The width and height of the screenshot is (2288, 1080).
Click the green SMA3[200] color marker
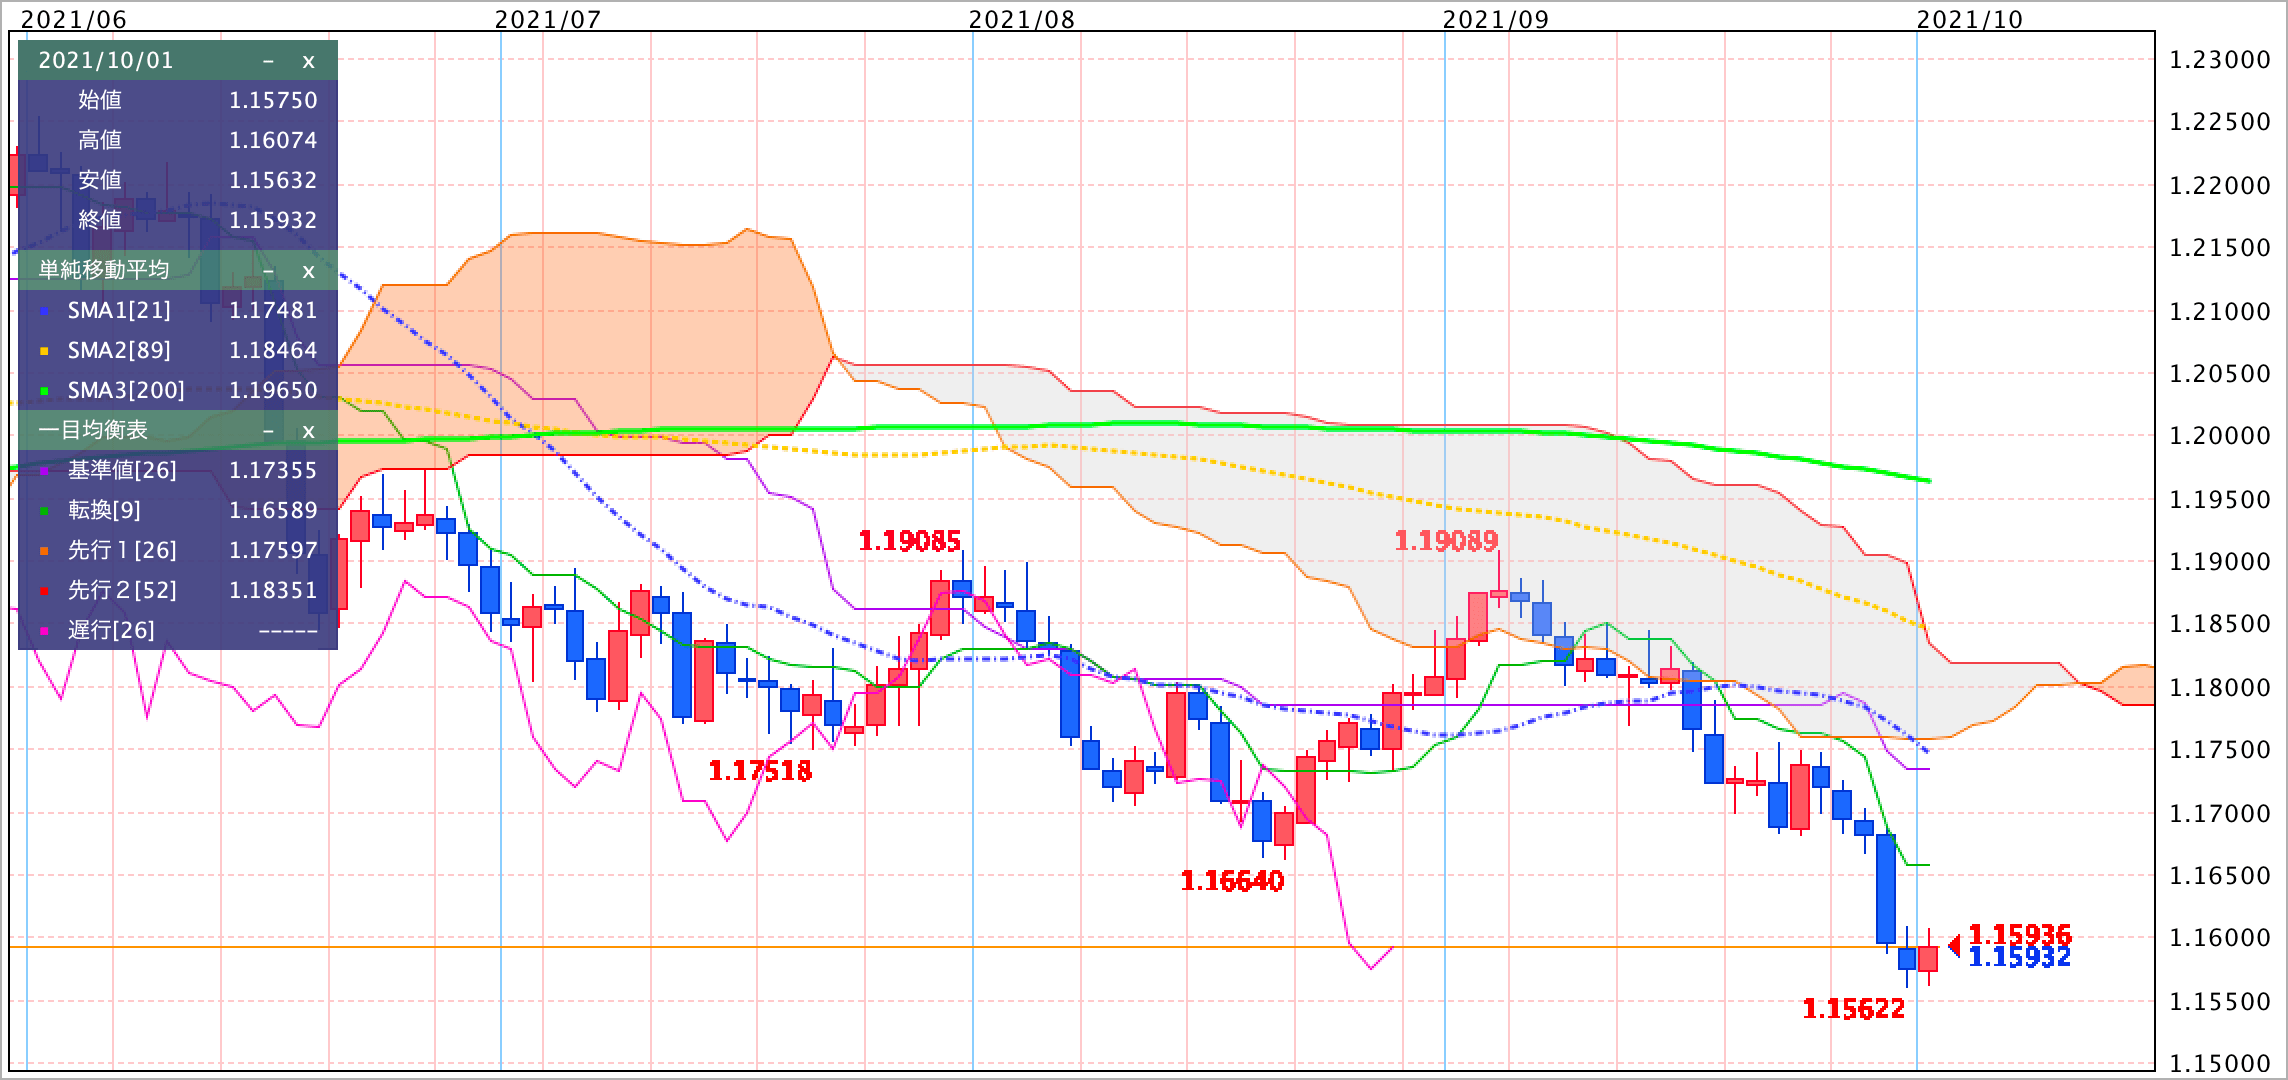tap(44, 392)
